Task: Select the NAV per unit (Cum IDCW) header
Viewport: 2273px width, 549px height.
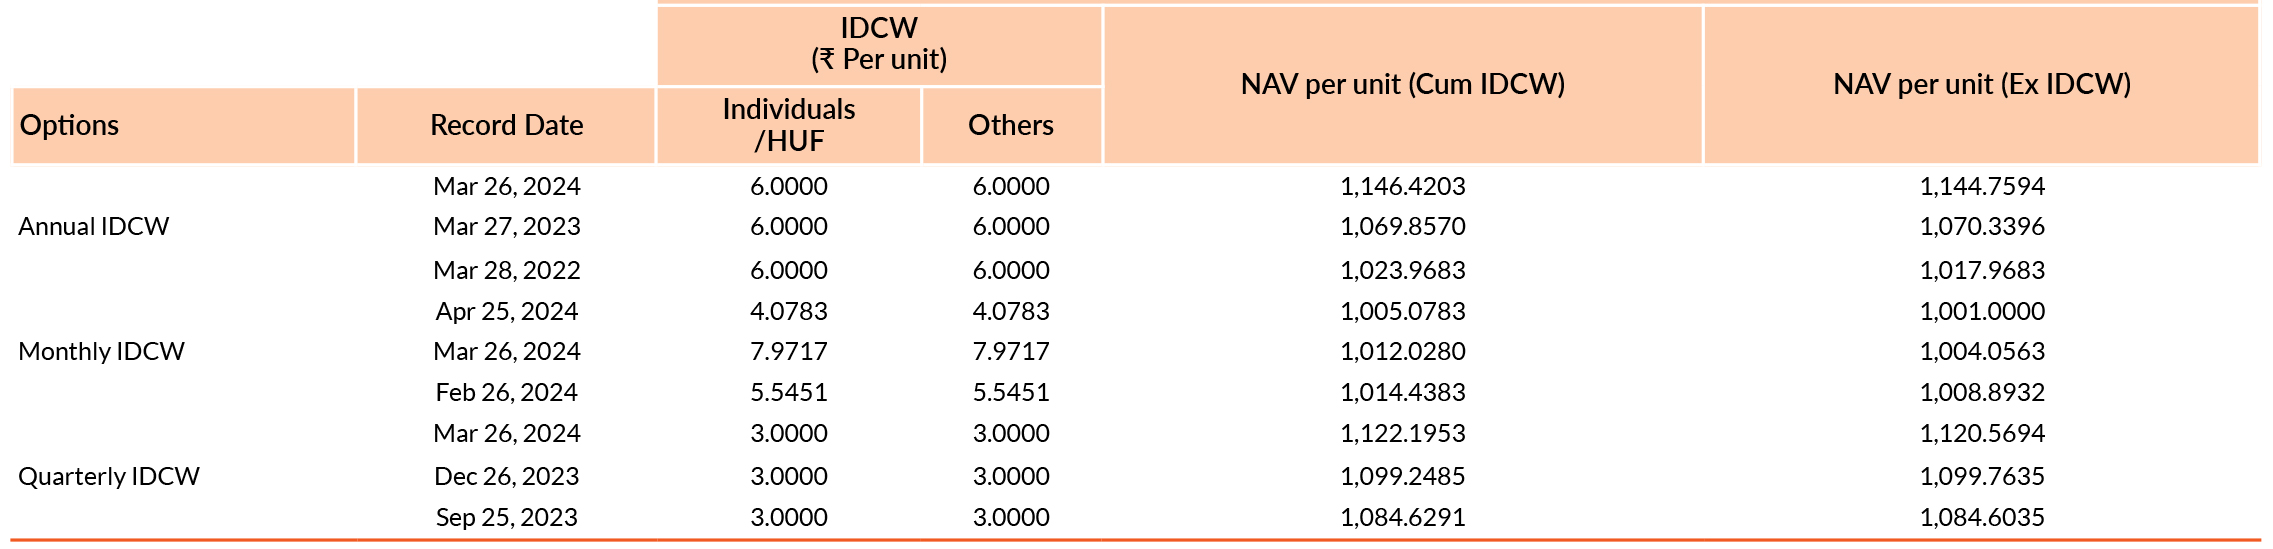Action: pyautogui.click(x=1403, y=85)
